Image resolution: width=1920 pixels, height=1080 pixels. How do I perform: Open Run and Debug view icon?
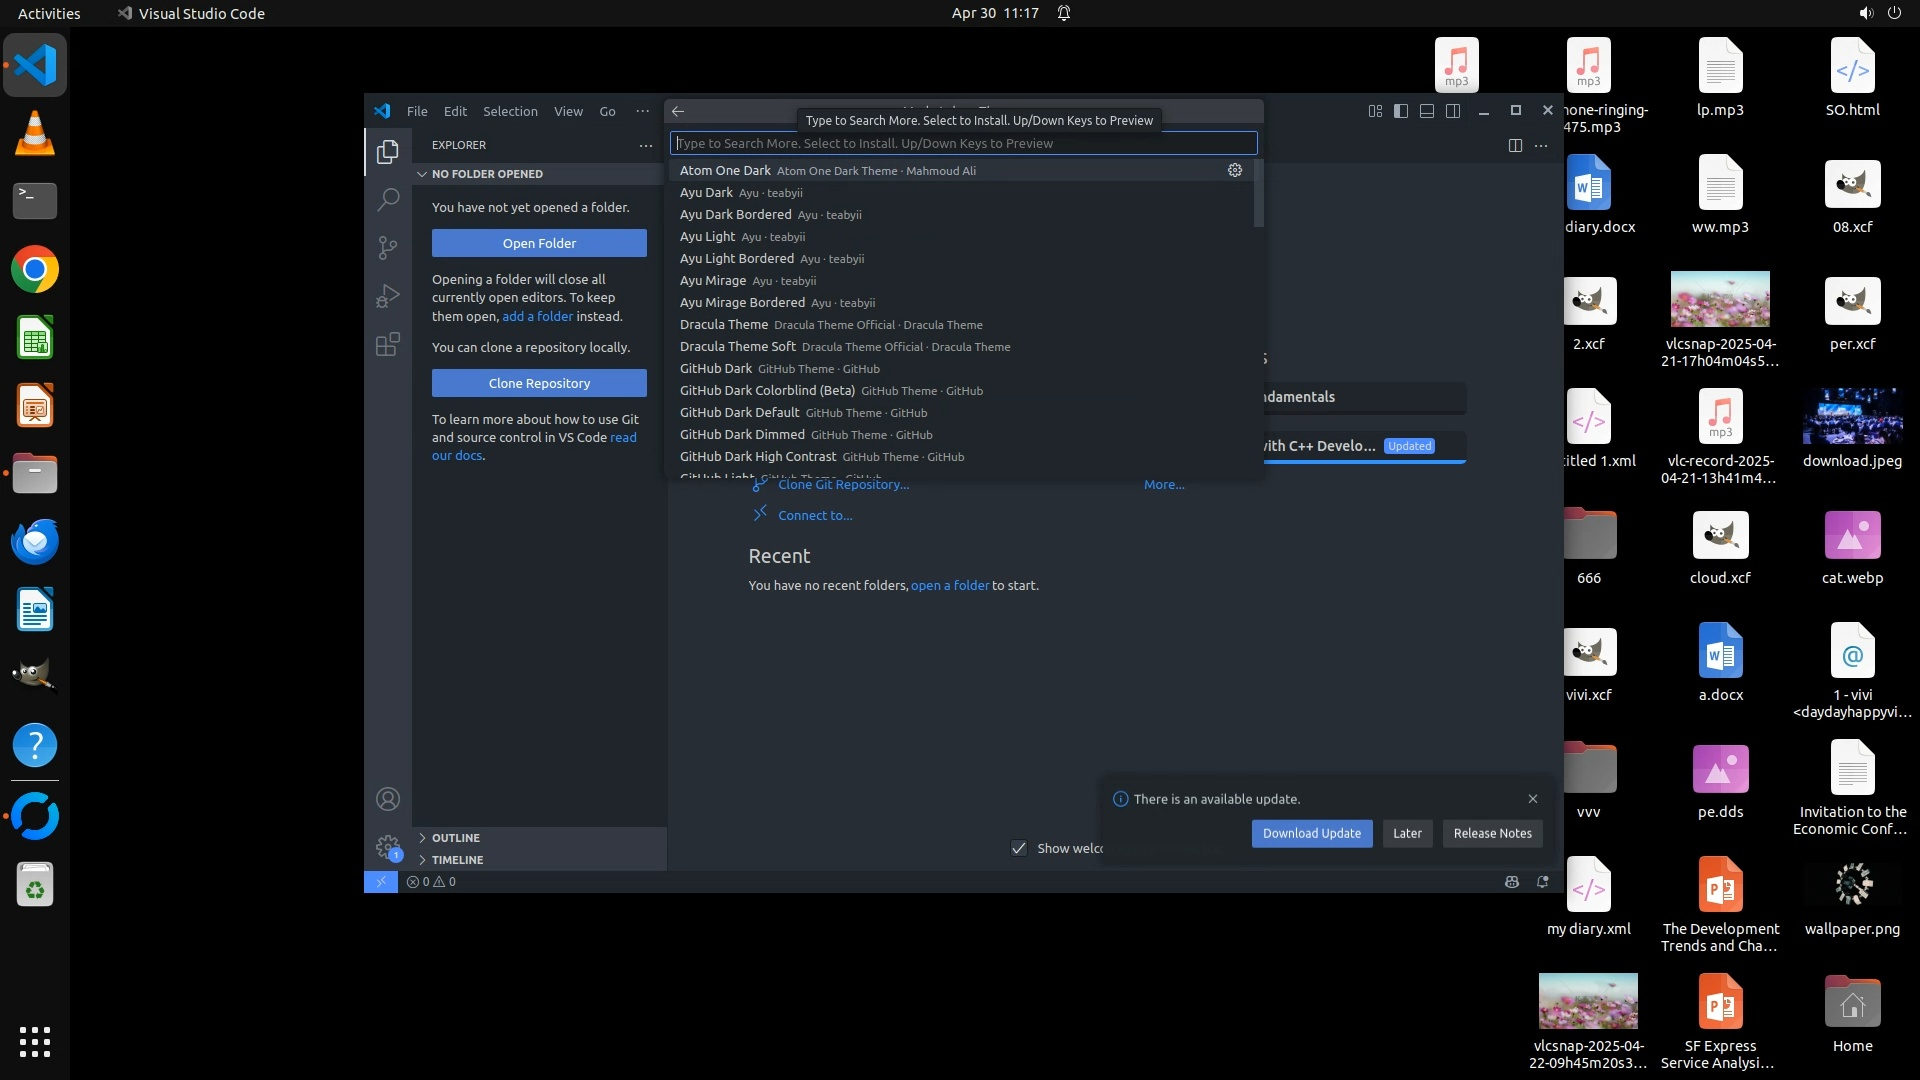pyautogui.click(x=388, y=296)
